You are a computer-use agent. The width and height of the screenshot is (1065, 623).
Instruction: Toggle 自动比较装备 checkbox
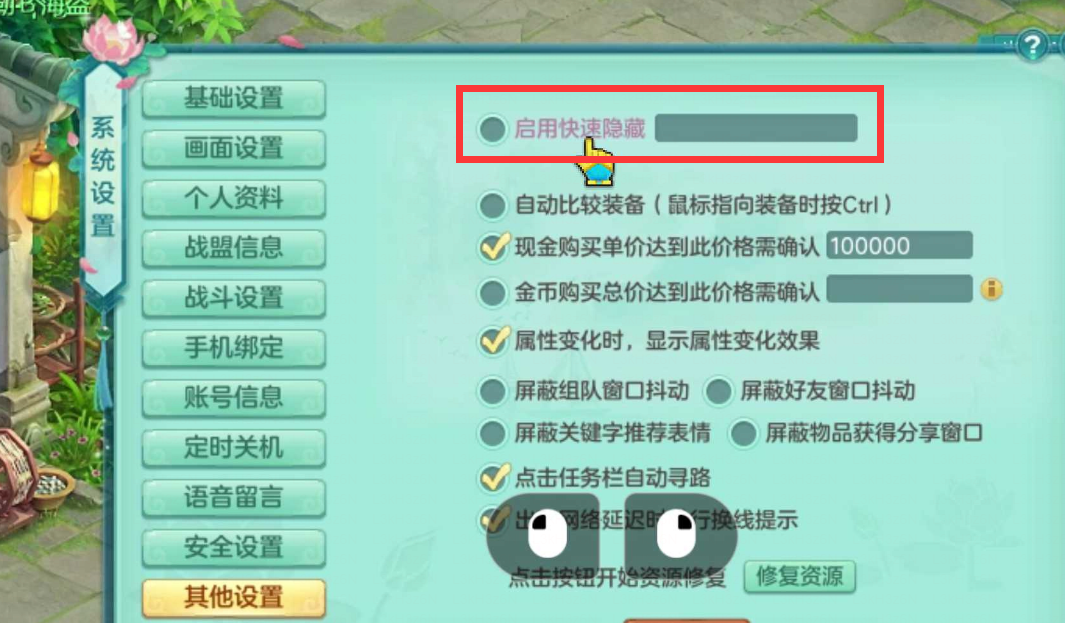(492, 205)
